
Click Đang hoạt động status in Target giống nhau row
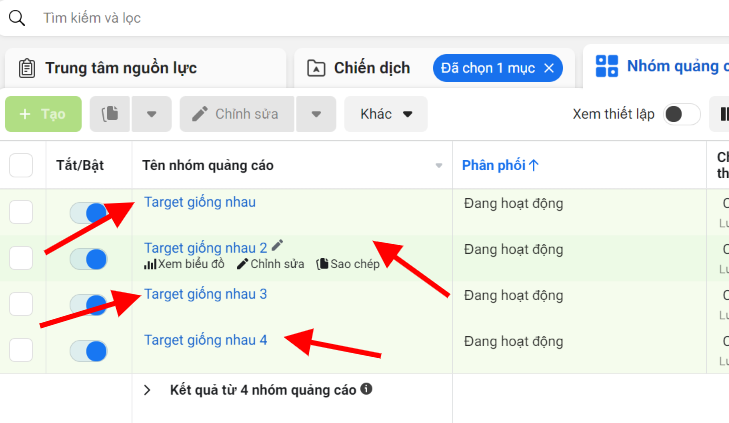point(513,204)
